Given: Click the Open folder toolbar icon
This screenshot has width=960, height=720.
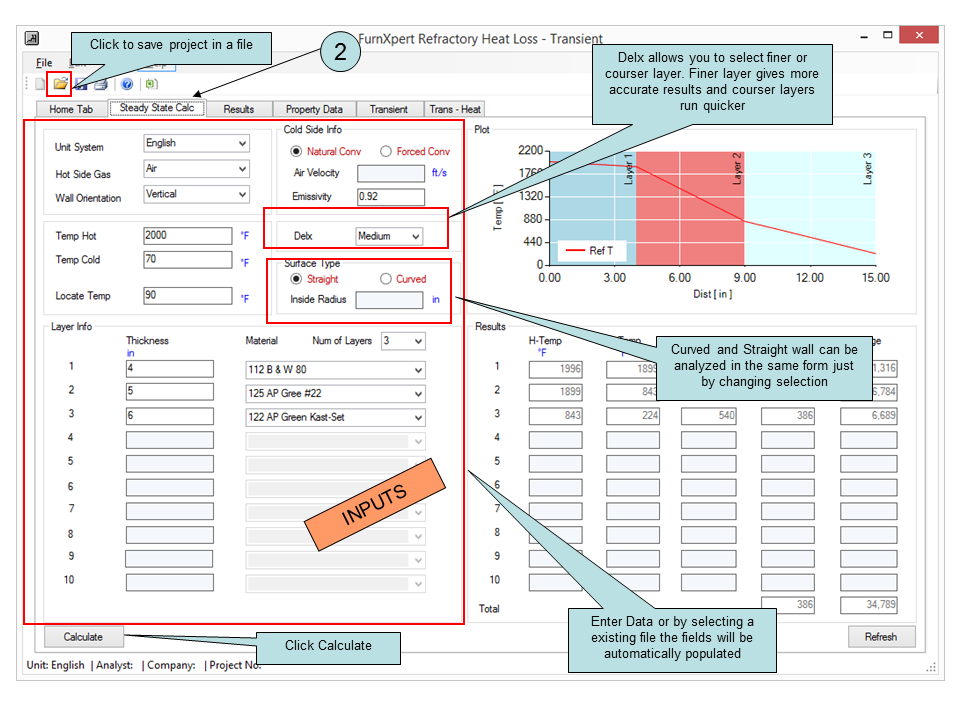Looking at the screenshot, I should point(60,84).
